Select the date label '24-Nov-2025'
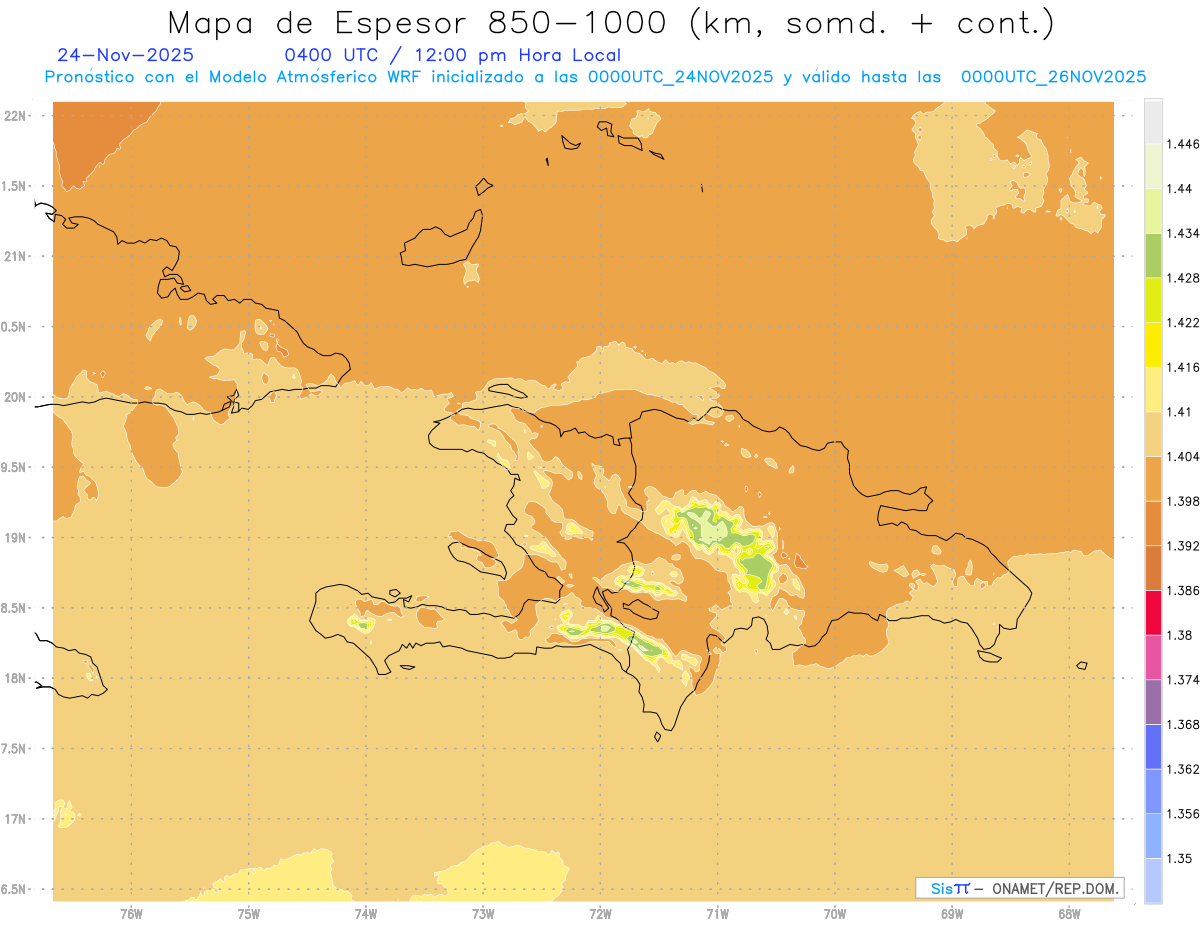1200x927 pixels. coord(126,55)
